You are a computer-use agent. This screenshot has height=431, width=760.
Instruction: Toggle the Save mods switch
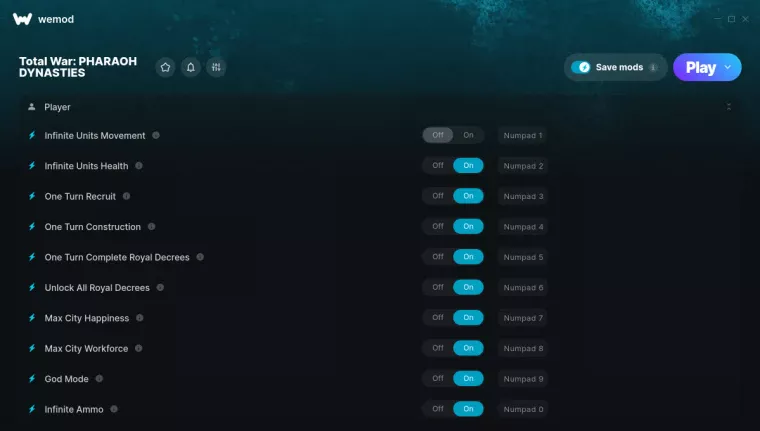(581, 67)
